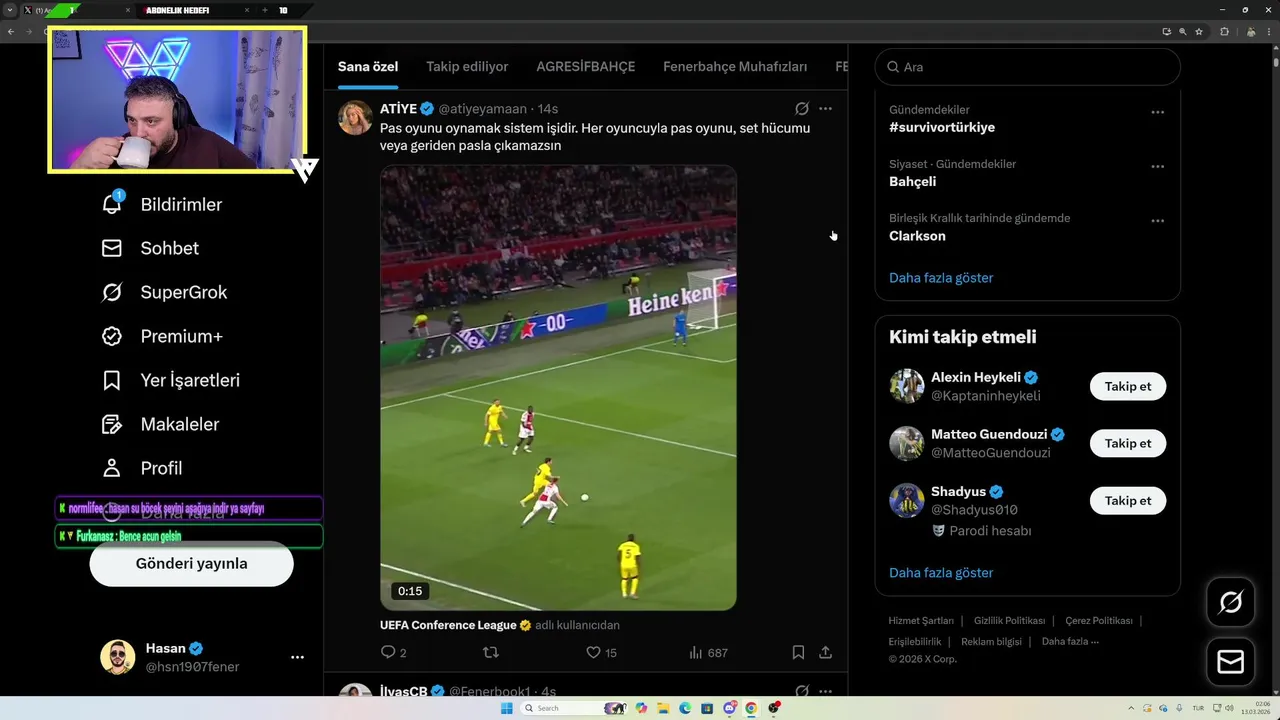
Task: Follow Matteo Guendouzi with Takip et
Action: (1128, 443)
